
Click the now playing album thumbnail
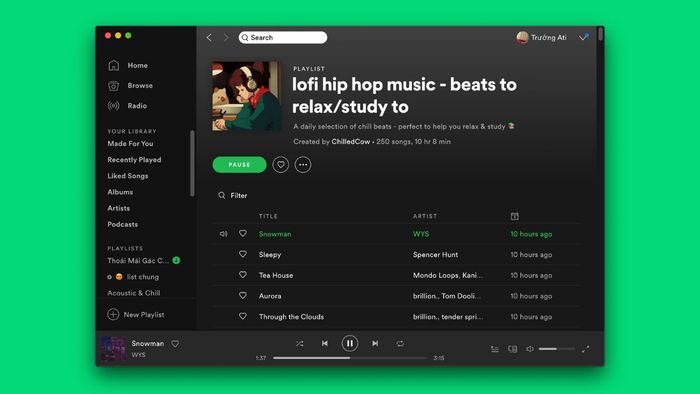(113, 349)
